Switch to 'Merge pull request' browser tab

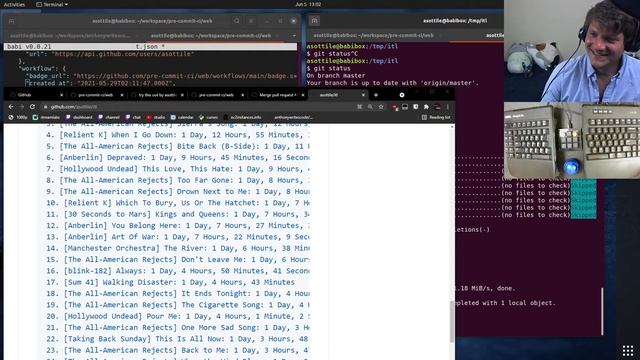click(x=278, y=95)
